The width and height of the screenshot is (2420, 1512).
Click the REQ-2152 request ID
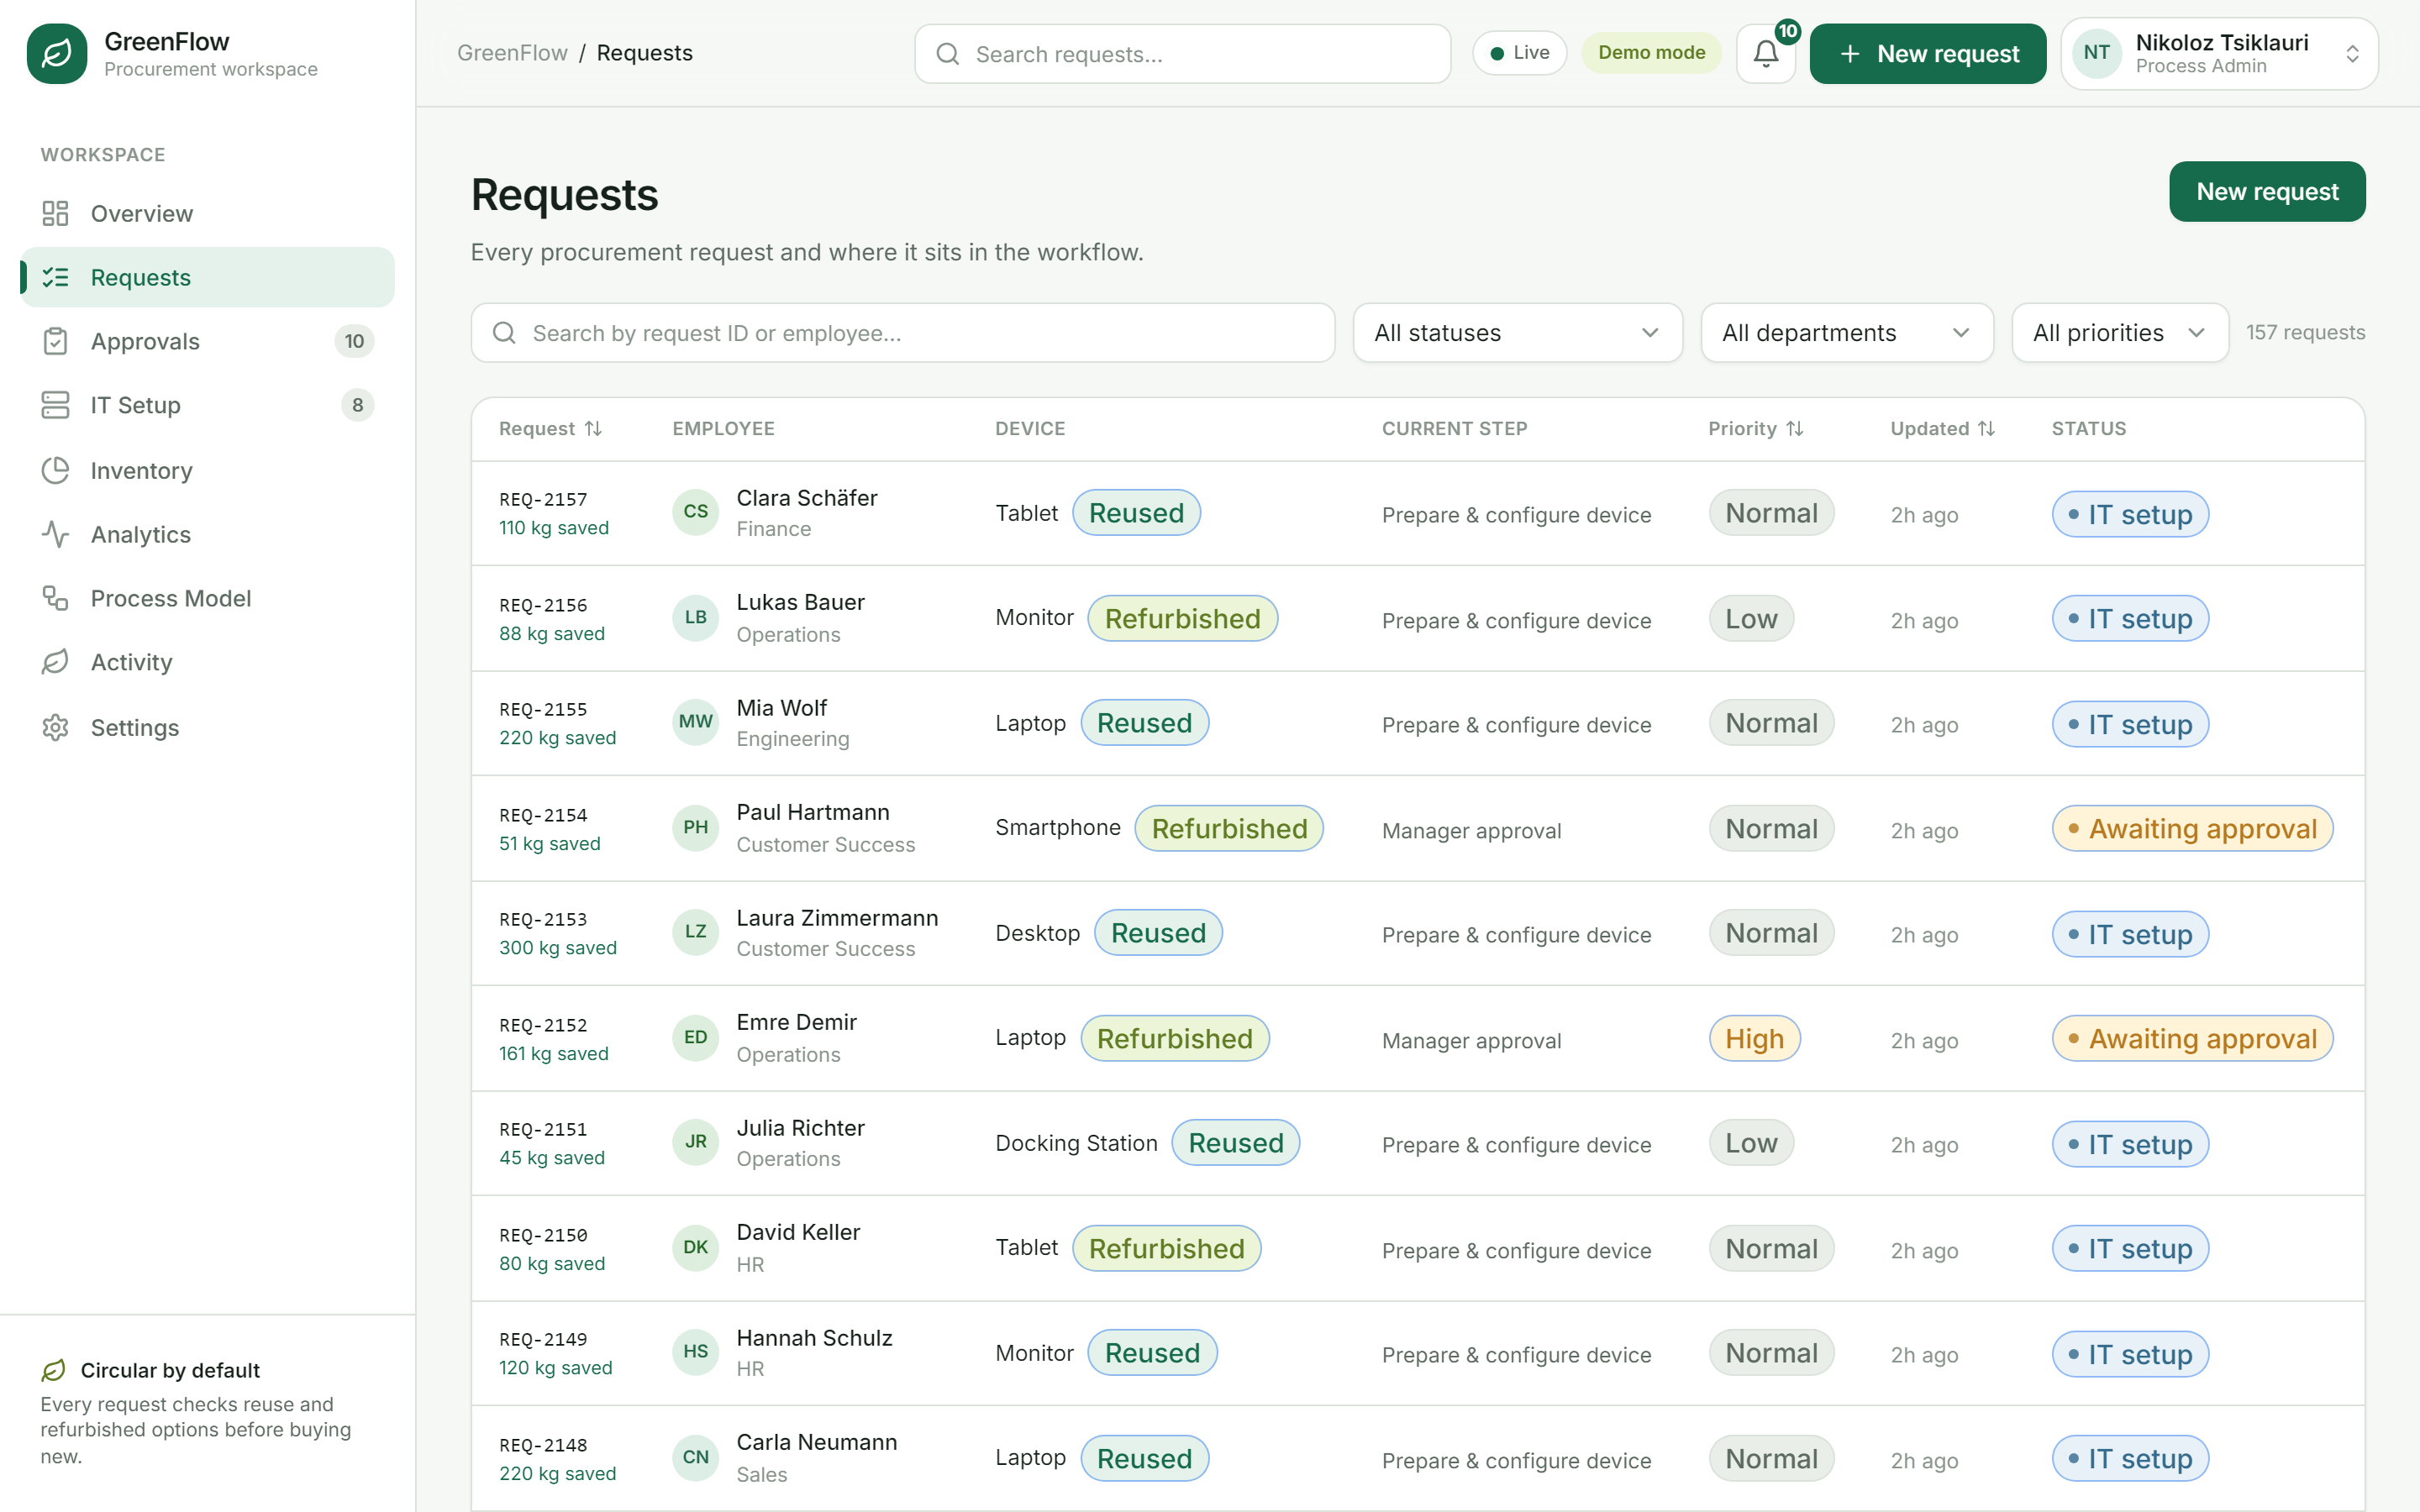coord(543,1025)
